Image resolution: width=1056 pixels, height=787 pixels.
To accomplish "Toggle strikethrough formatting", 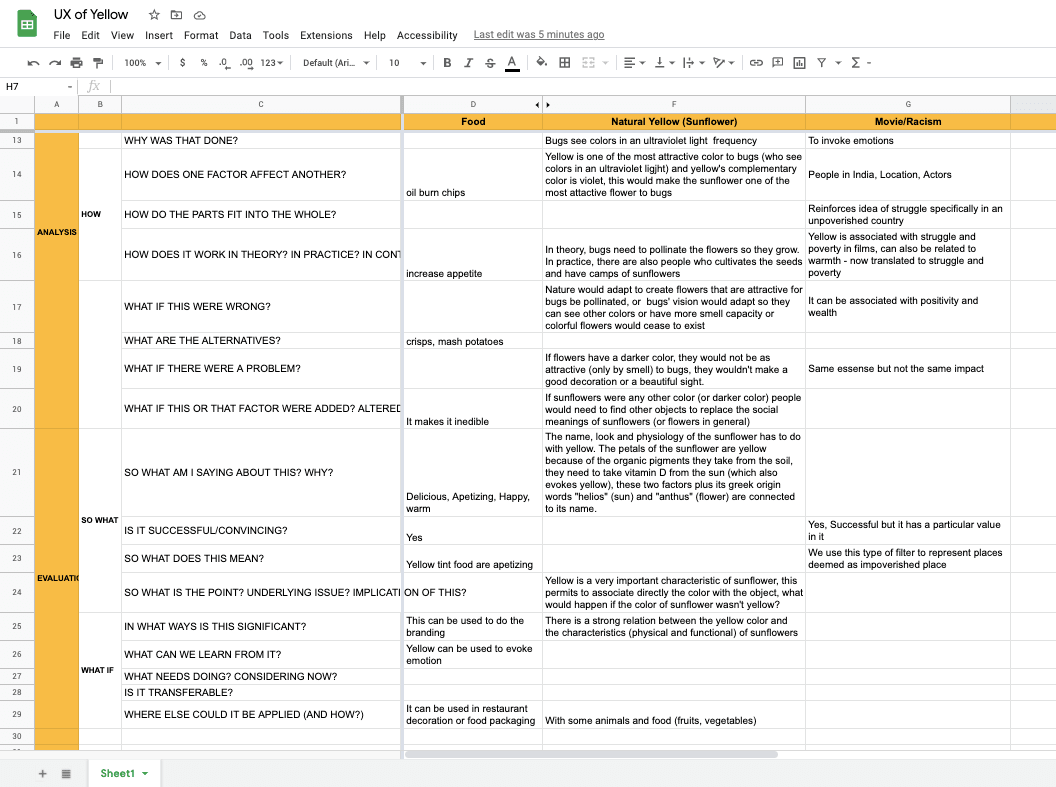I will pos(490,63).
